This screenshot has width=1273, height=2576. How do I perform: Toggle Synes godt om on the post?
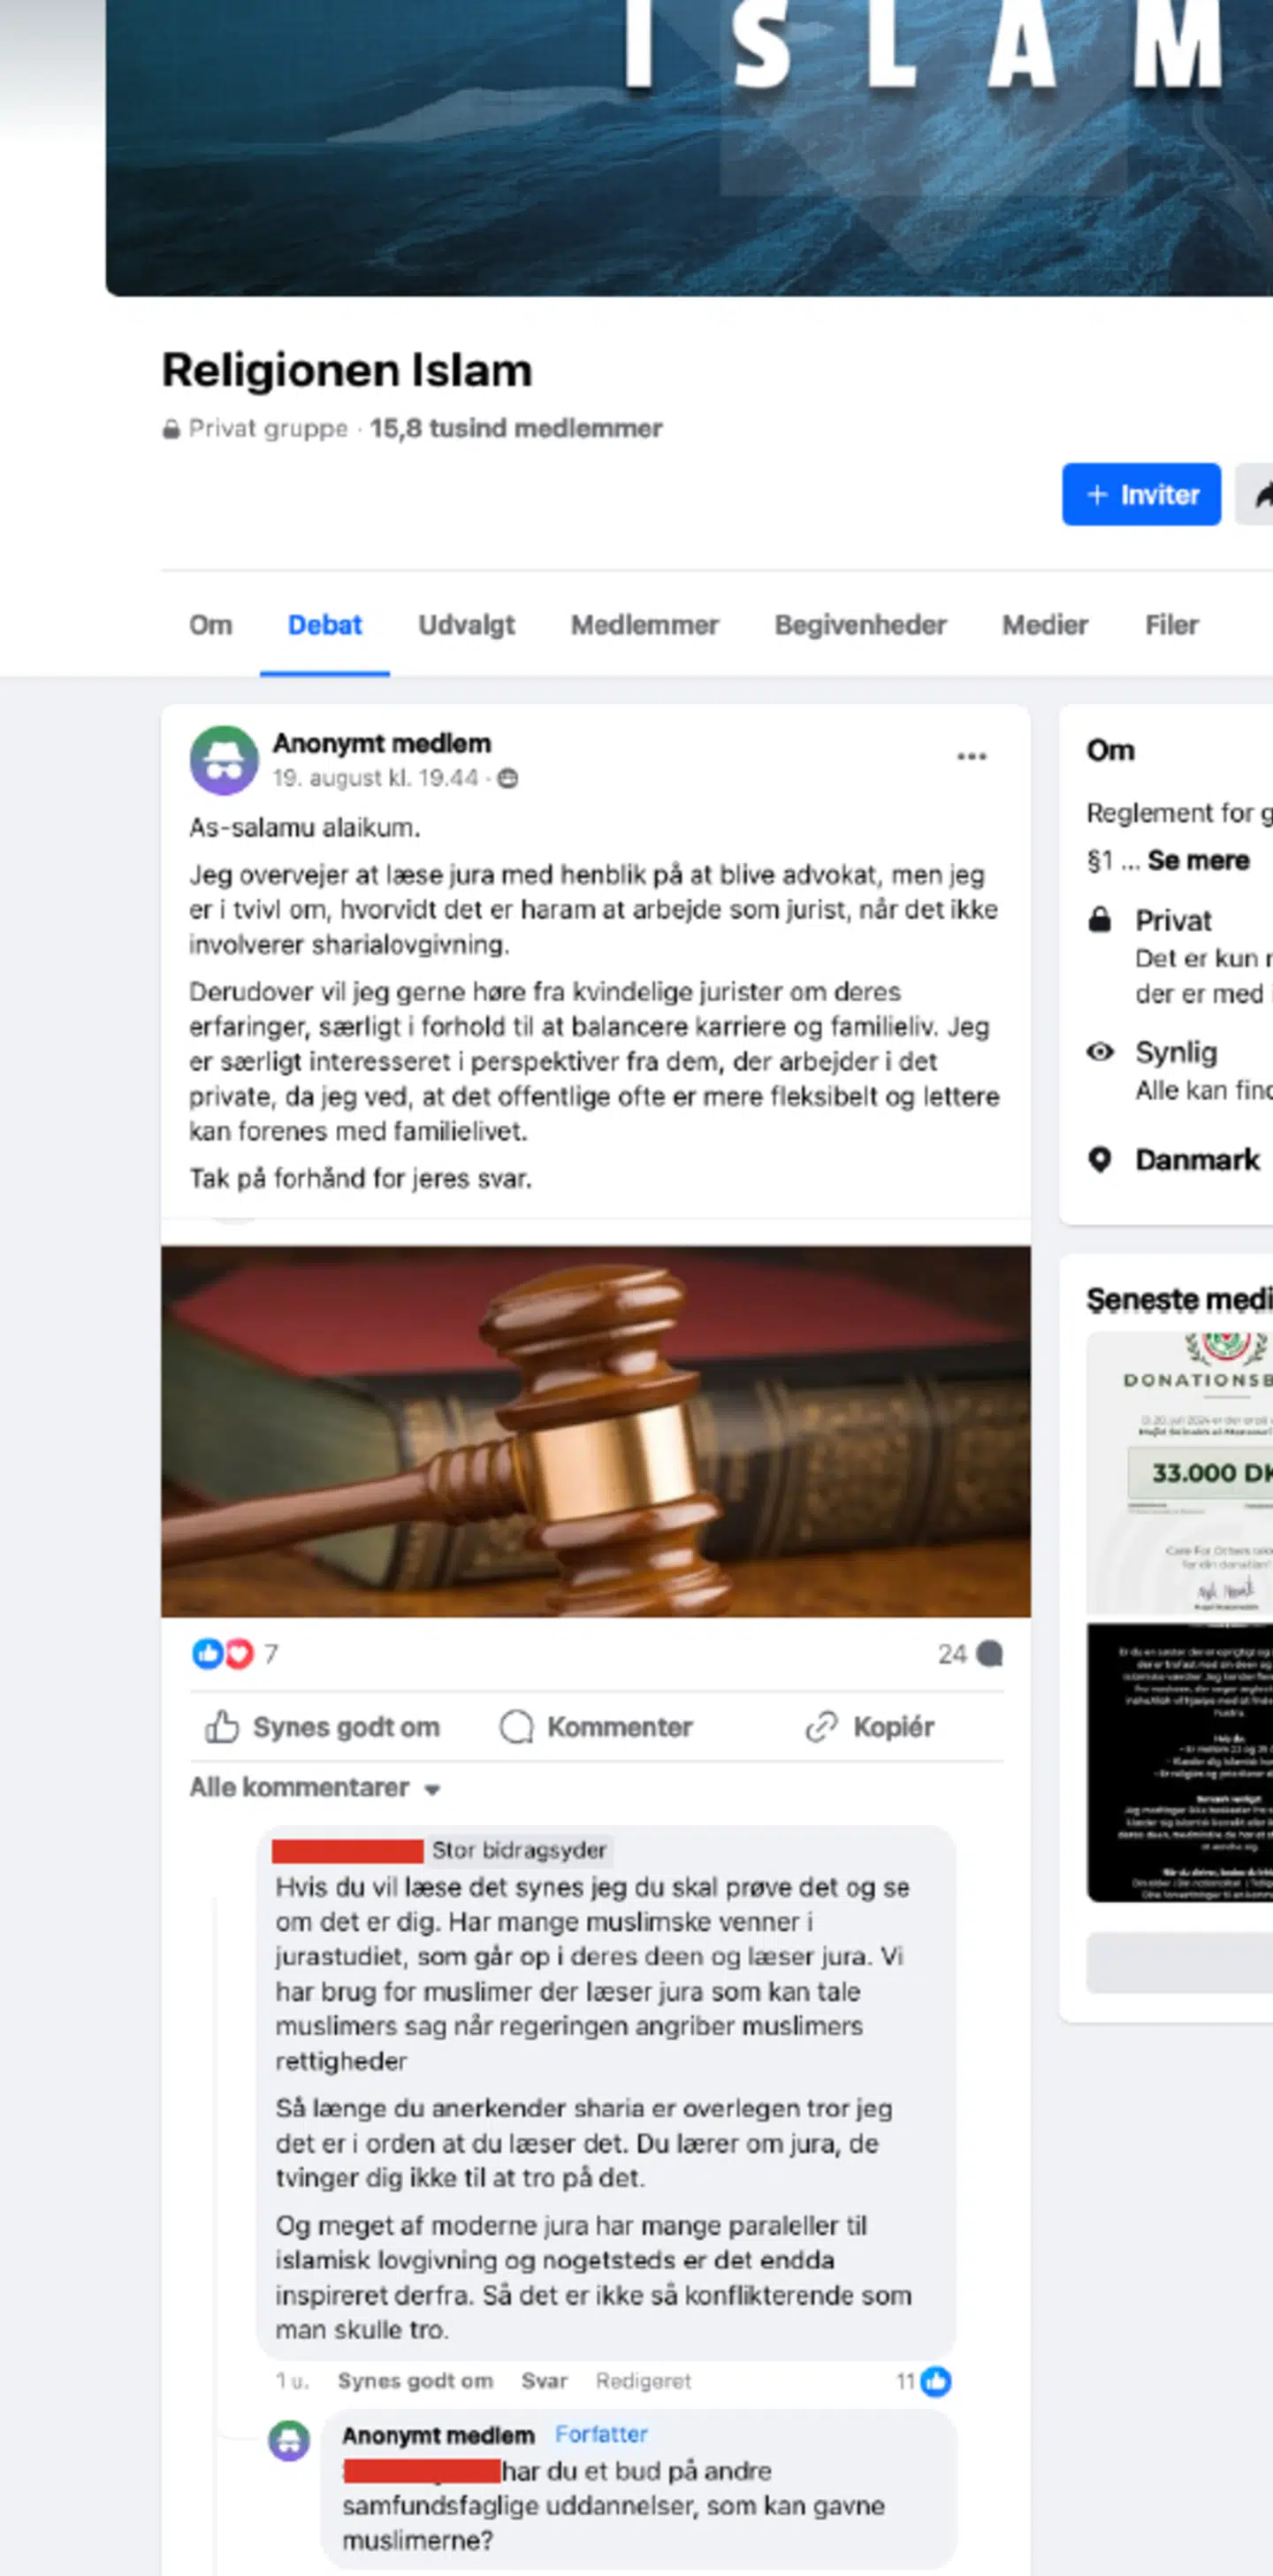(322, 1727)
